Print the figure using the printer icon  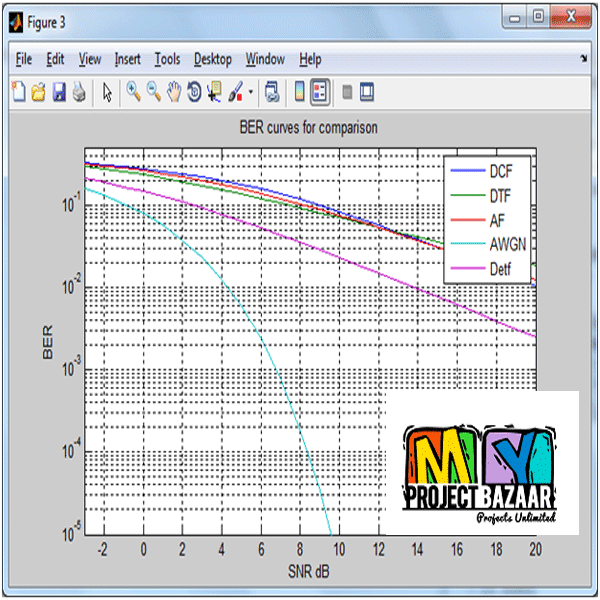pos(79,93)
